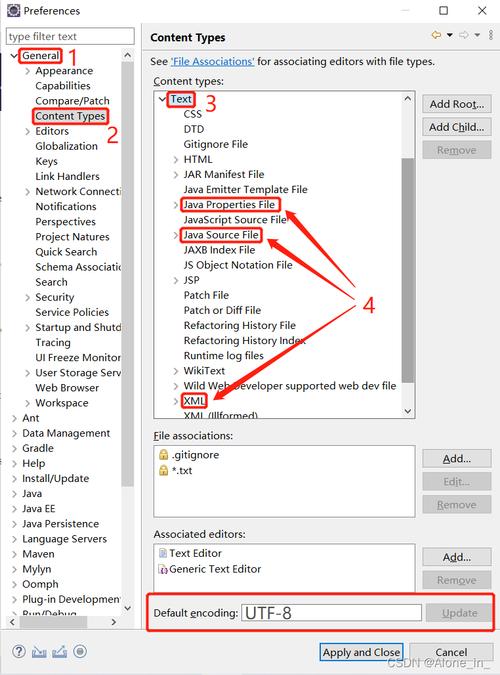Open the 'File Associations' link

coord(212,62)
